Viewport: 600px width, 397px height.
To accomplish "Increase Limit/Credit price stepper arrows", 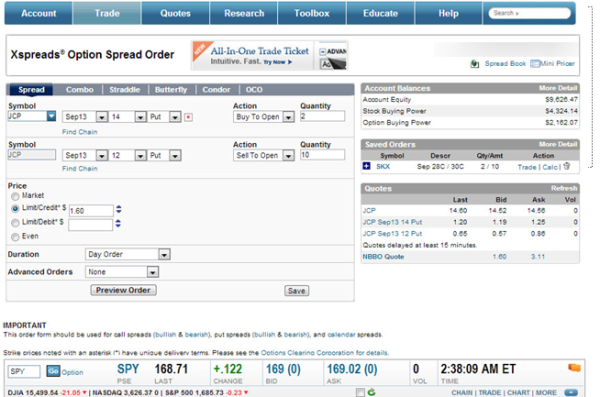I will [x=119, y=209].
